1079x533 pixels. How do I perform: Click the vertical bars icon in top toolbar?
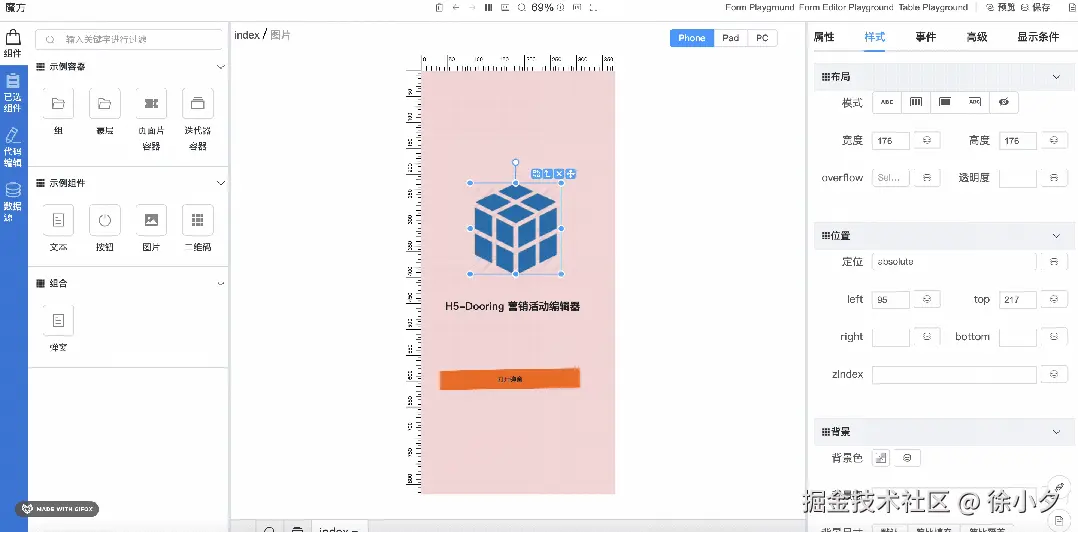pos(489,8)
